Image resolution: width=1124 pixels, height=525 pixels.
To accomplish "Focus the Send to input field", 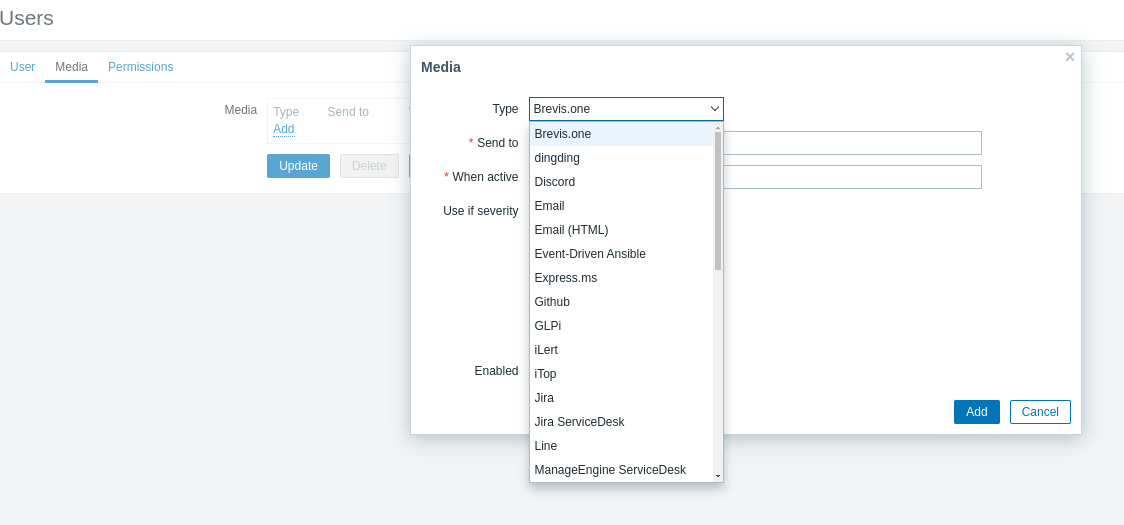I will pyautogui.click(x=852, y=143).
